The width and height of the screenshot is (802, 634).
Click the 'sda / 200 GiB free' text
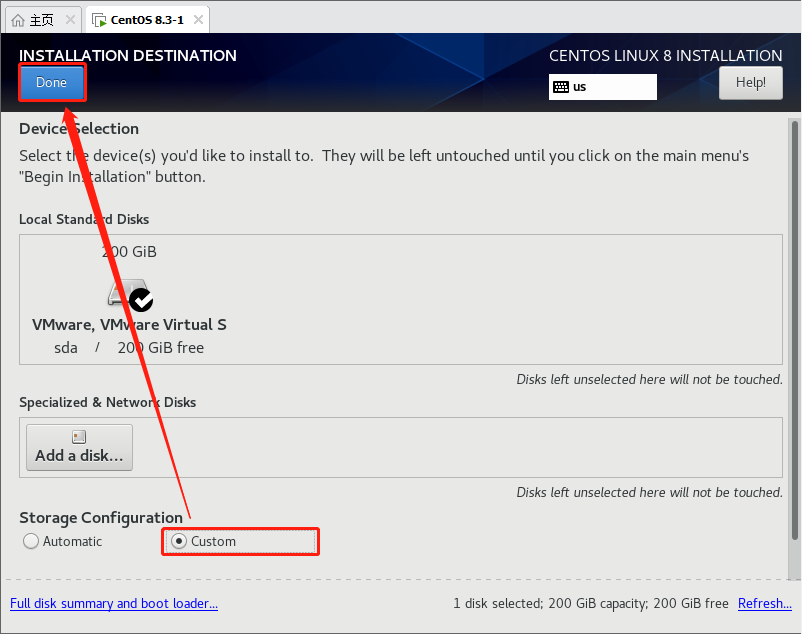click(x=129, y=348)
